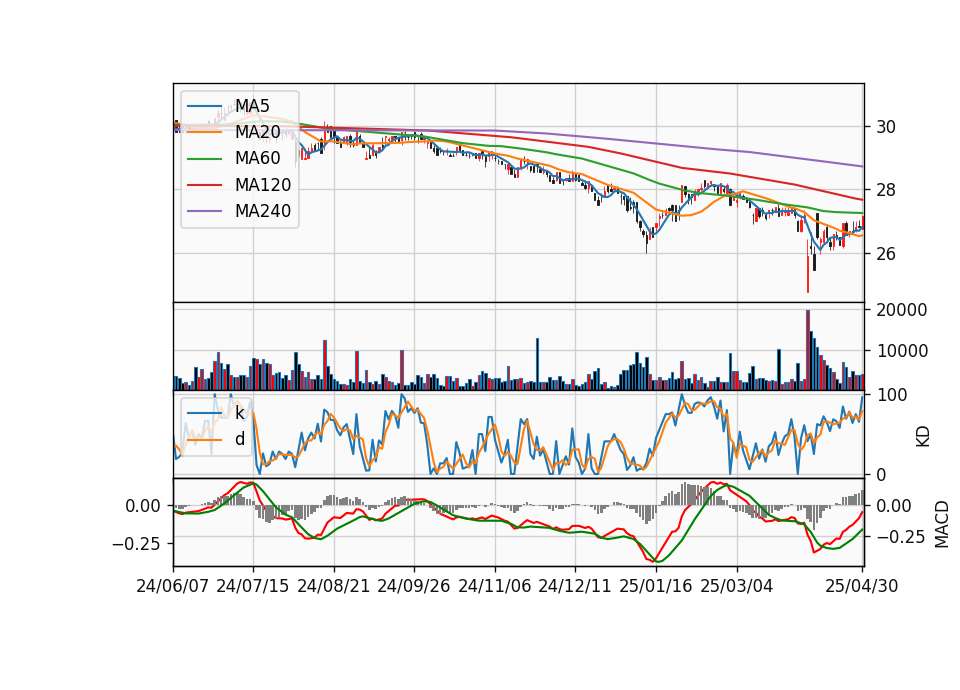Select the 'd' entry in KD legend

point(239,439)
